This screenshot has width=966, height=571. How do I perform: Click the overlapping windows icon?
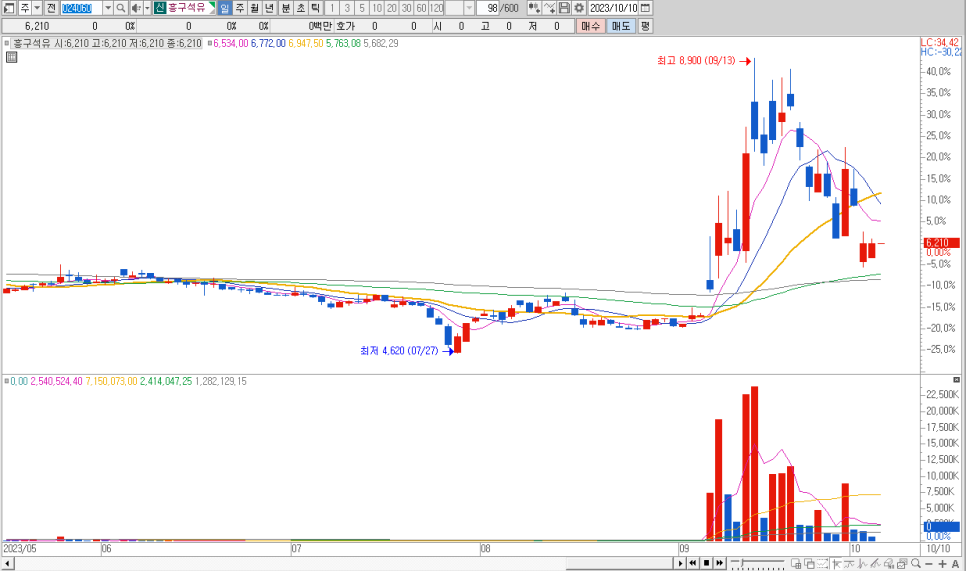[x=810, y=563]
